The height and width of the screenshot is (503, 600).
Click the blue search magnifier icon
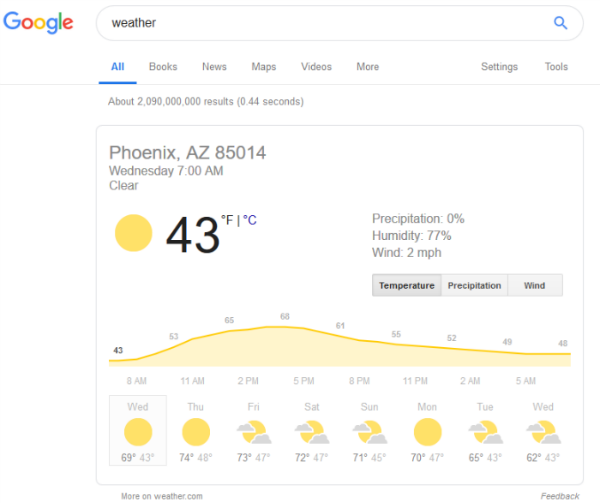(x=560, y=23)
